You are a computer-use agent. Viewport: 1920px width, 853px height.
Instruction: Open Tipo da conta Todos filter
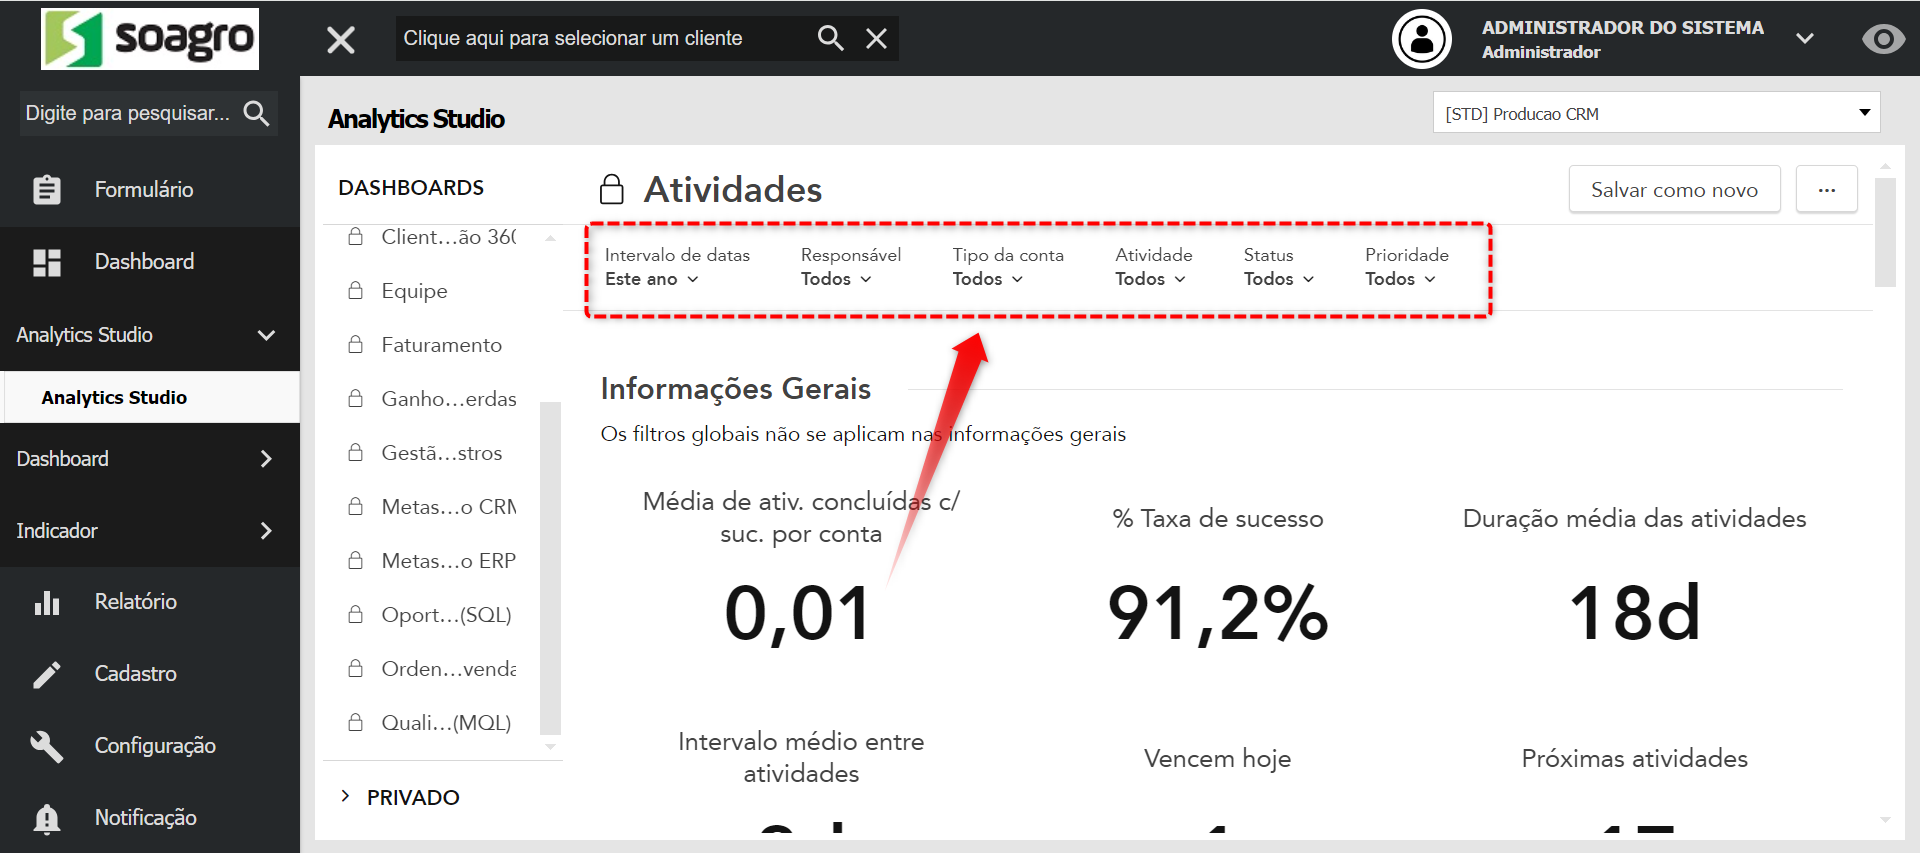[1007, 267]
